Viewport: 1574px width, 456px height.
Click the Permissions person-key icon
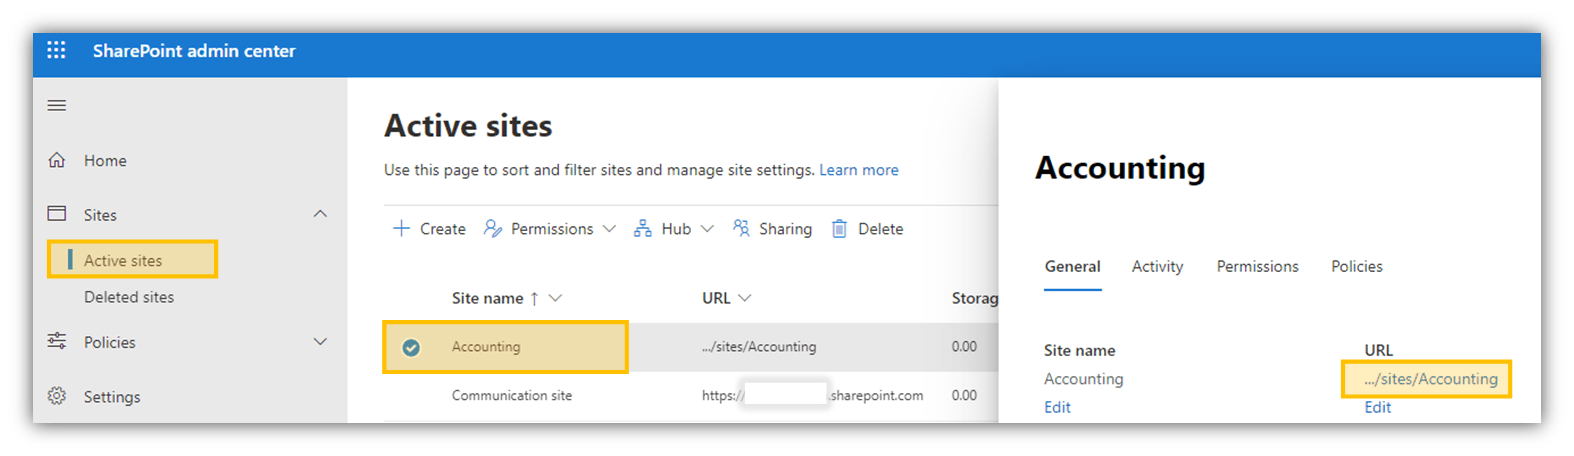point(492,228)
